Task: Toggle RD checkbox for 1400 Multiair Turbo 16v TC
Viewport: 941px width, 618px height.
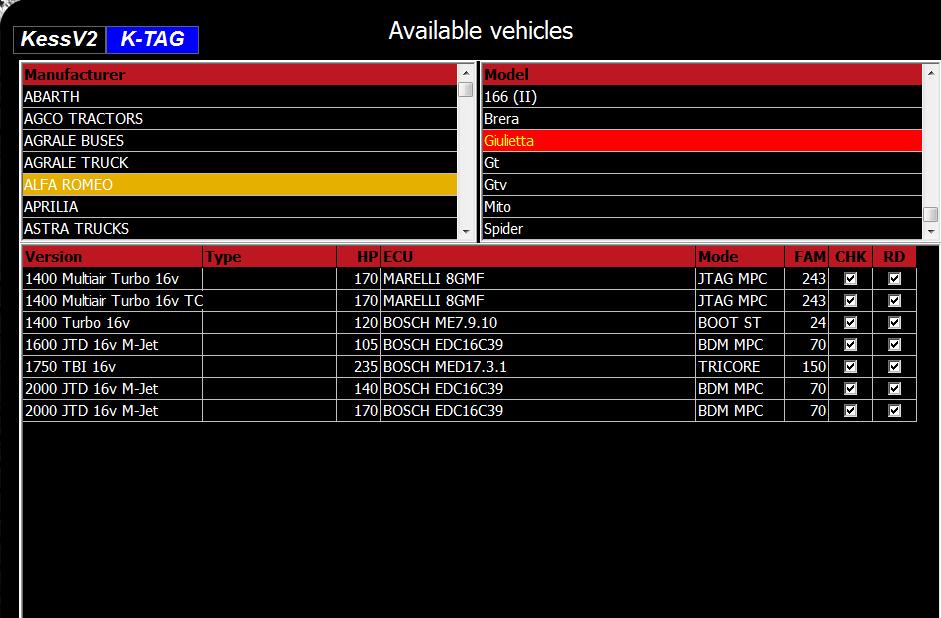Action: click(894, 301)
